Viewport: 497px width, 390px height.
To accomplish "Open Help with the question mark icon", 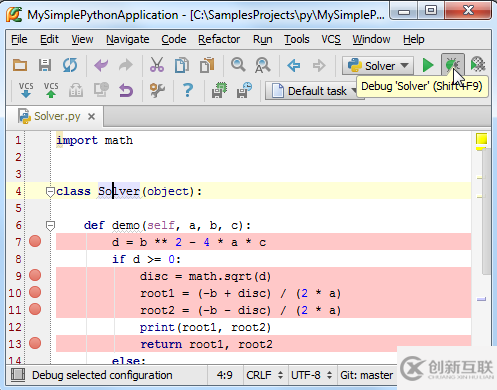I will [188, 90].
